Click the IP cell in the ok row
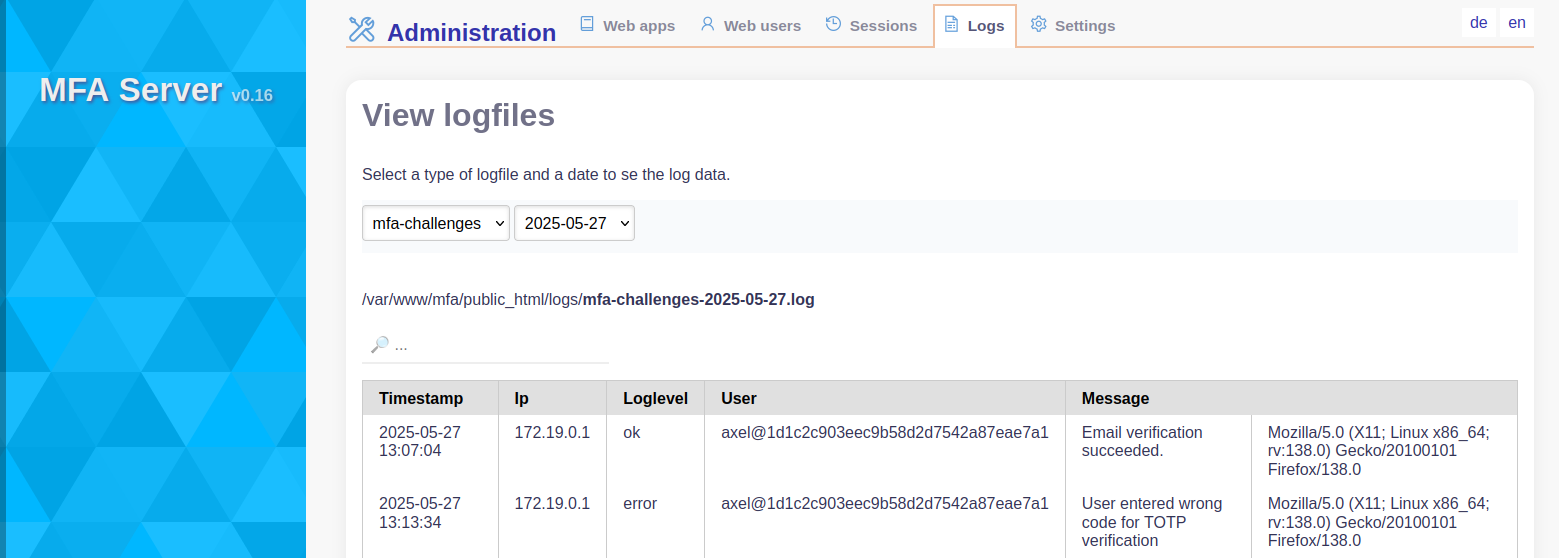This screenshot has height=558, width=1559. 552,450
